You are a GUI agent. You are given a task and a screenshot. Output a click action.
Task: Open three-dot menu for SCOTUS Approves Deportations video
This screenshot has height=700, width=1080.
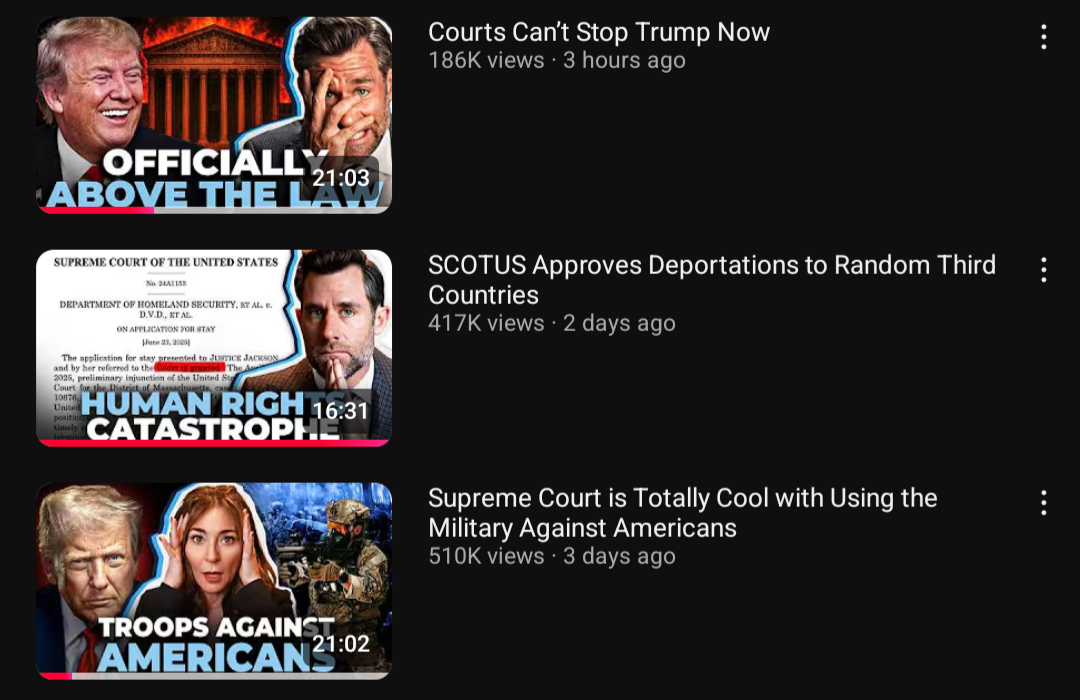(1043, 269)
